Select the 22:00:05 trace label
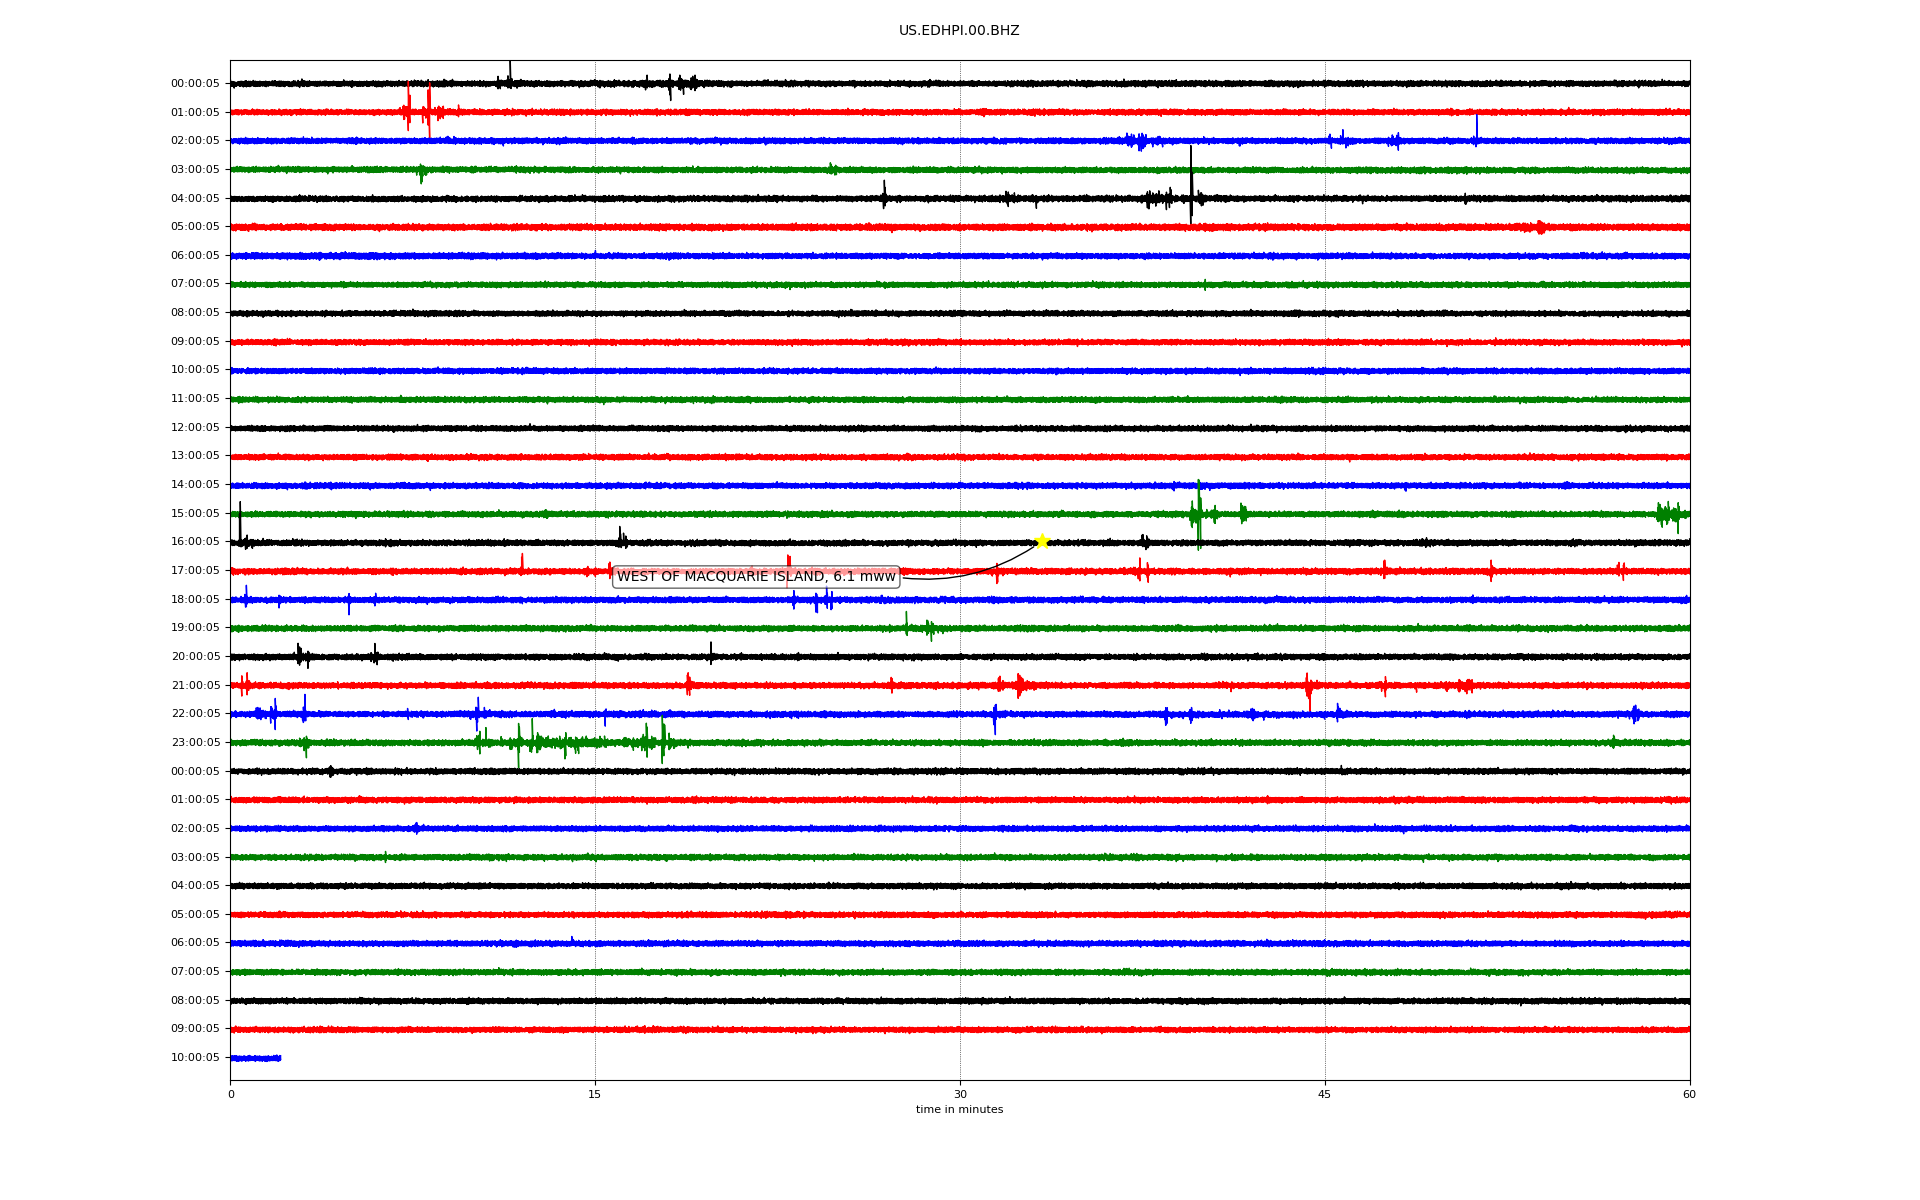Image resolution: width=1920 pixels, height=1200 pixels. pyautogui.click(x=195, y=714)
